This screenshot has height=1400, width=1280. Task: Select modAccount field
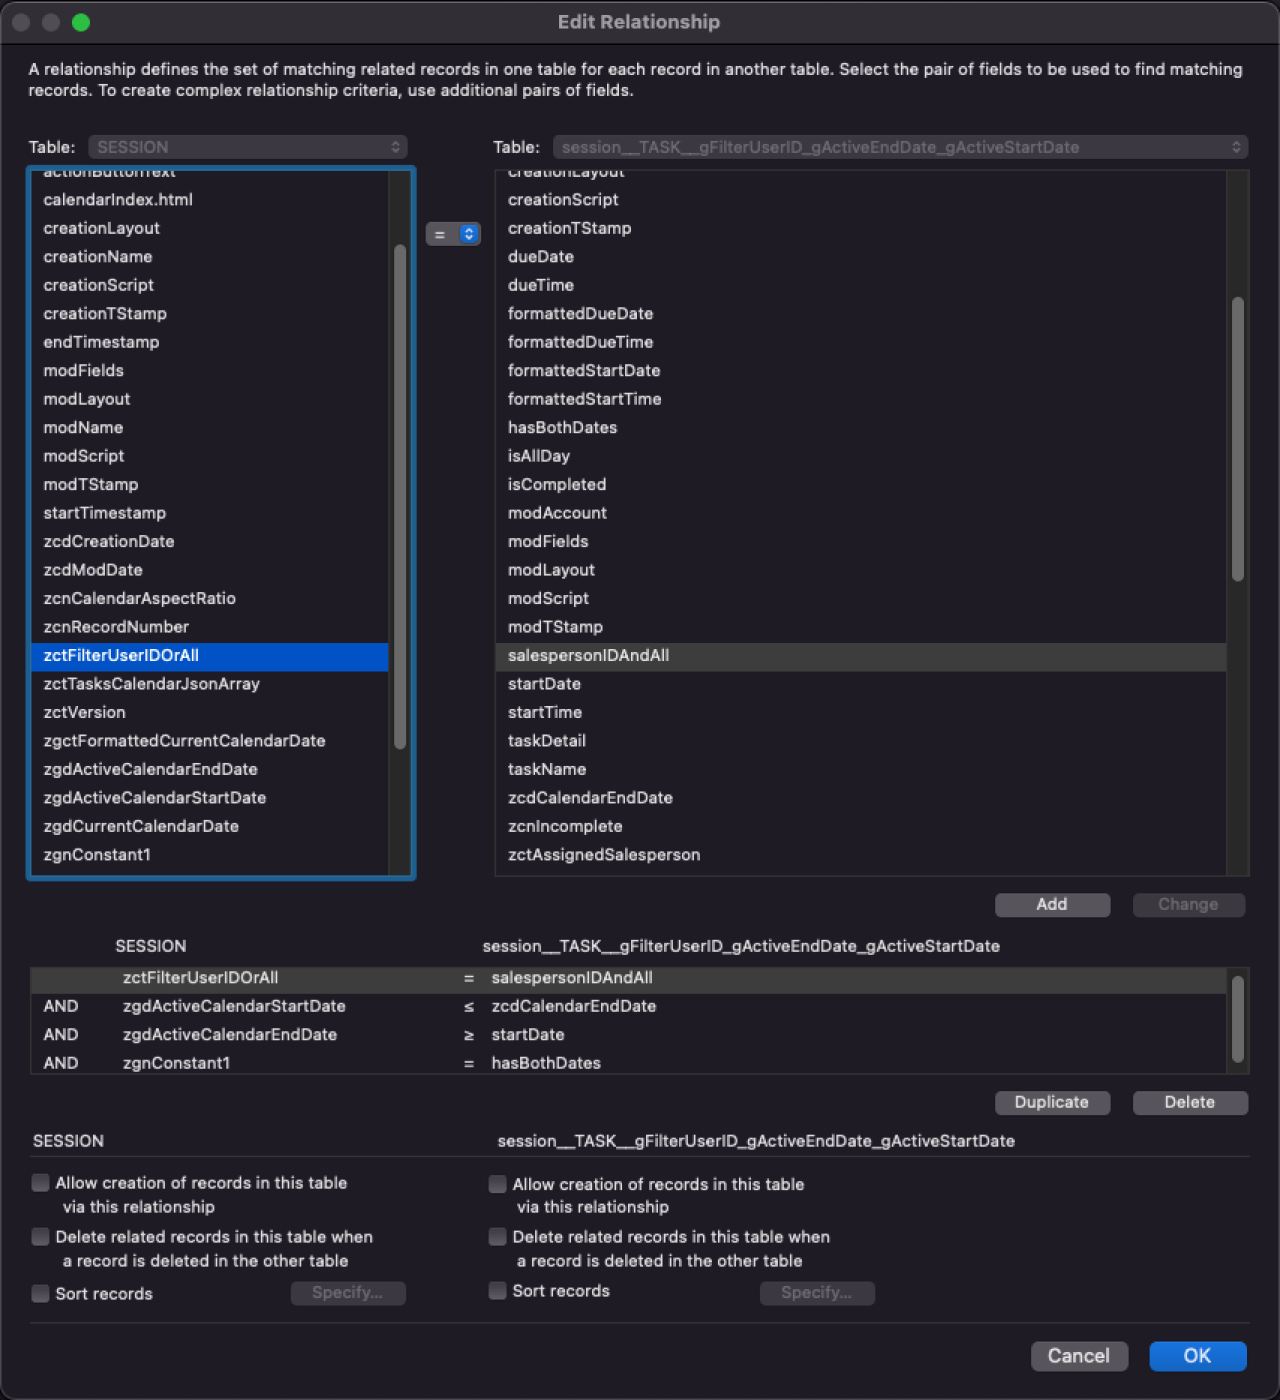pos(861,513)
